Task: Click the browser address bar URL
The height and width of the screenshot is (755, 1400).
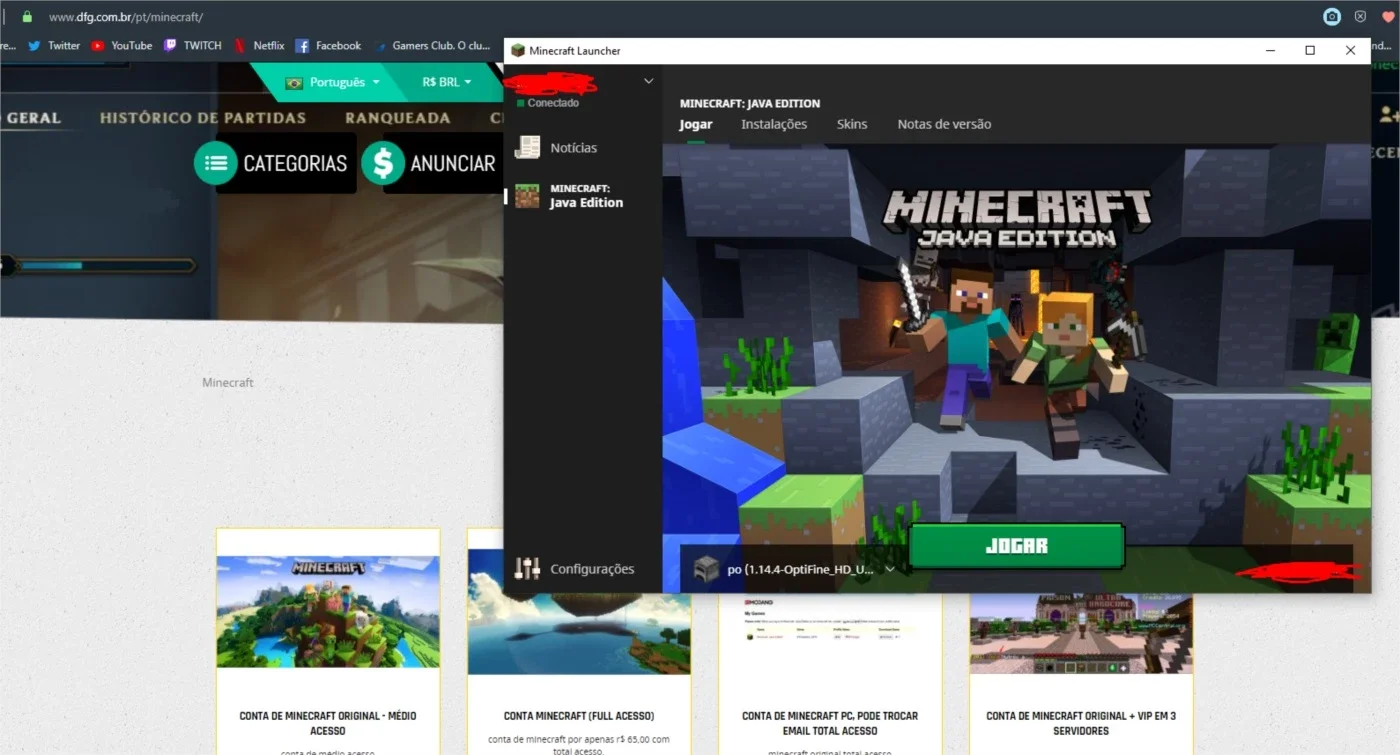Action: point(126,17)
